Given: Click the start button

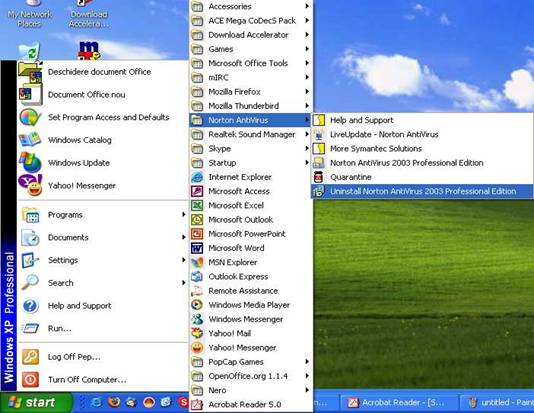Looking at the screenshot, I should coord(36,402).
